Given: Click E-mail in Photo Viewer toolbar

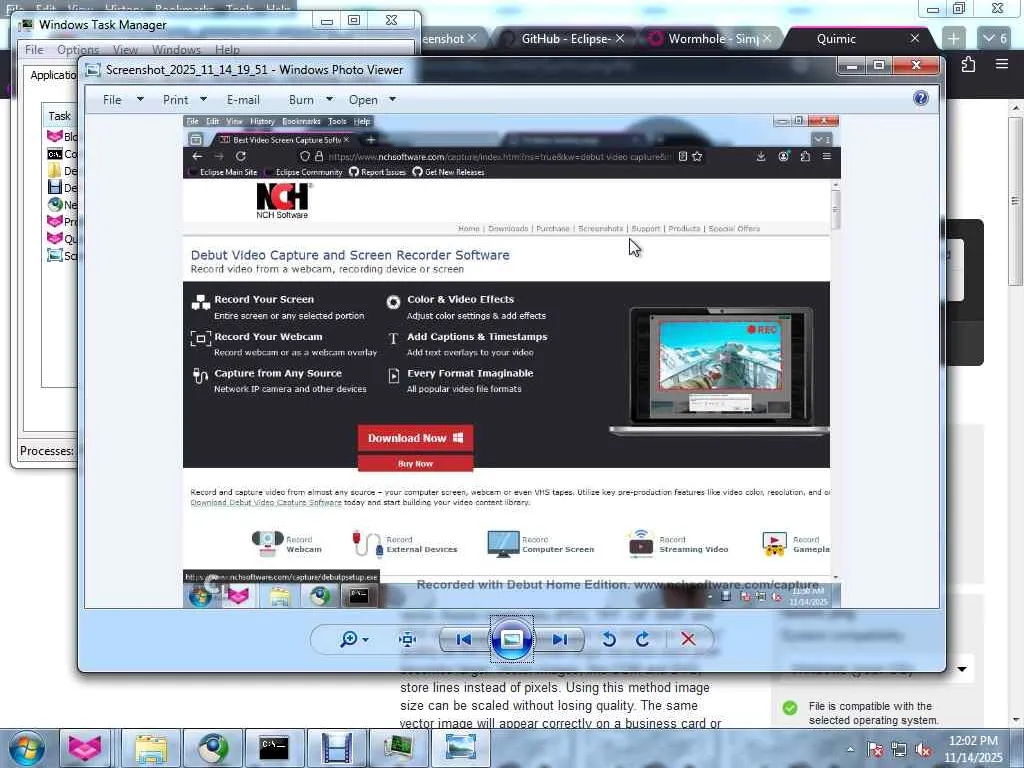Looking at the screenshot, I should 243,100.
